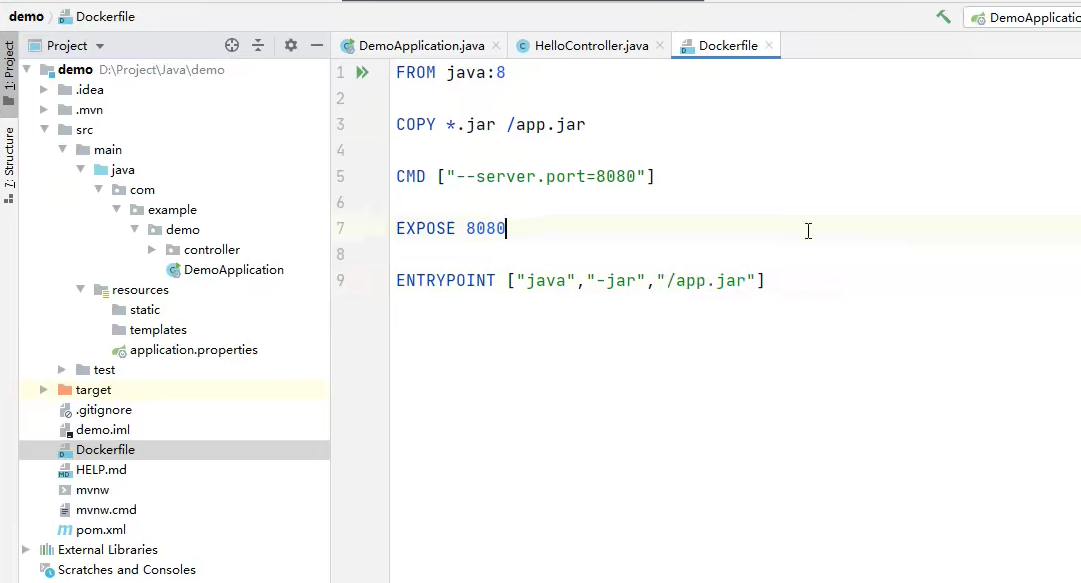
Task: Click the .gitignore file icon
Action: (64, 409)
